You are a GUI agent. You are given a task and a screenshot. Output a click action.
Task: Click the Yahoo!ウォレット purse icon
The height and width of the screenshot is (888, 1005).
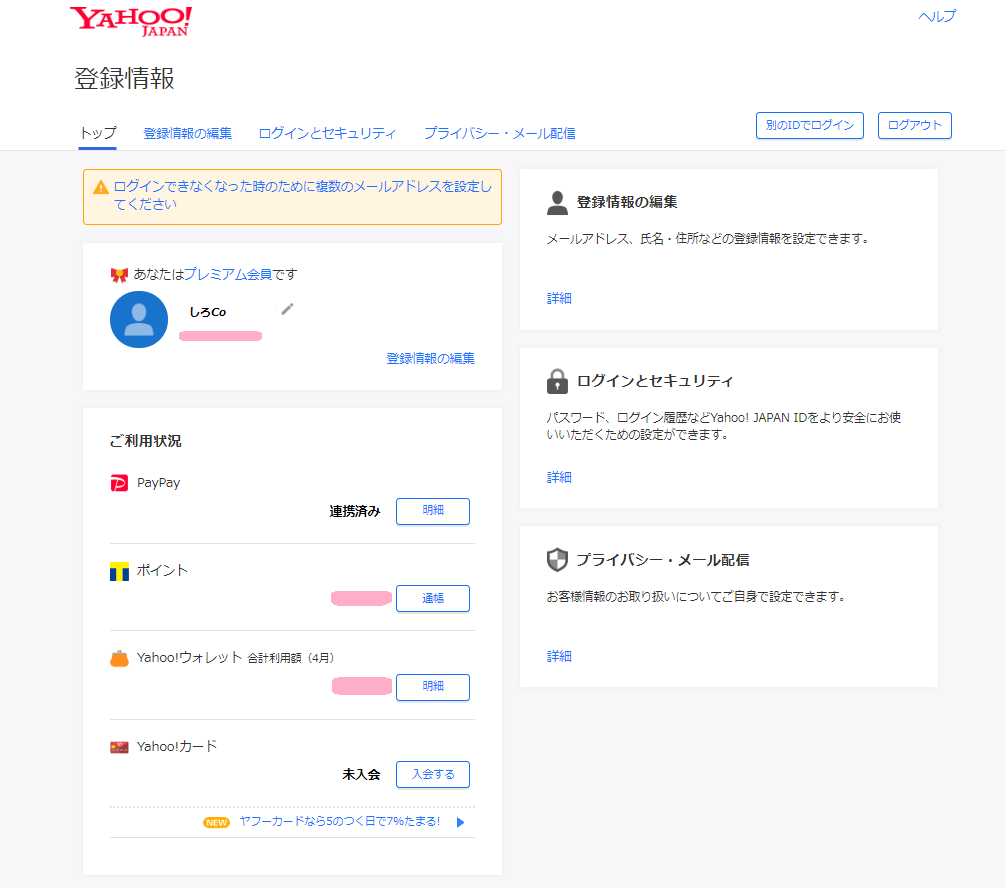(120, 658)
